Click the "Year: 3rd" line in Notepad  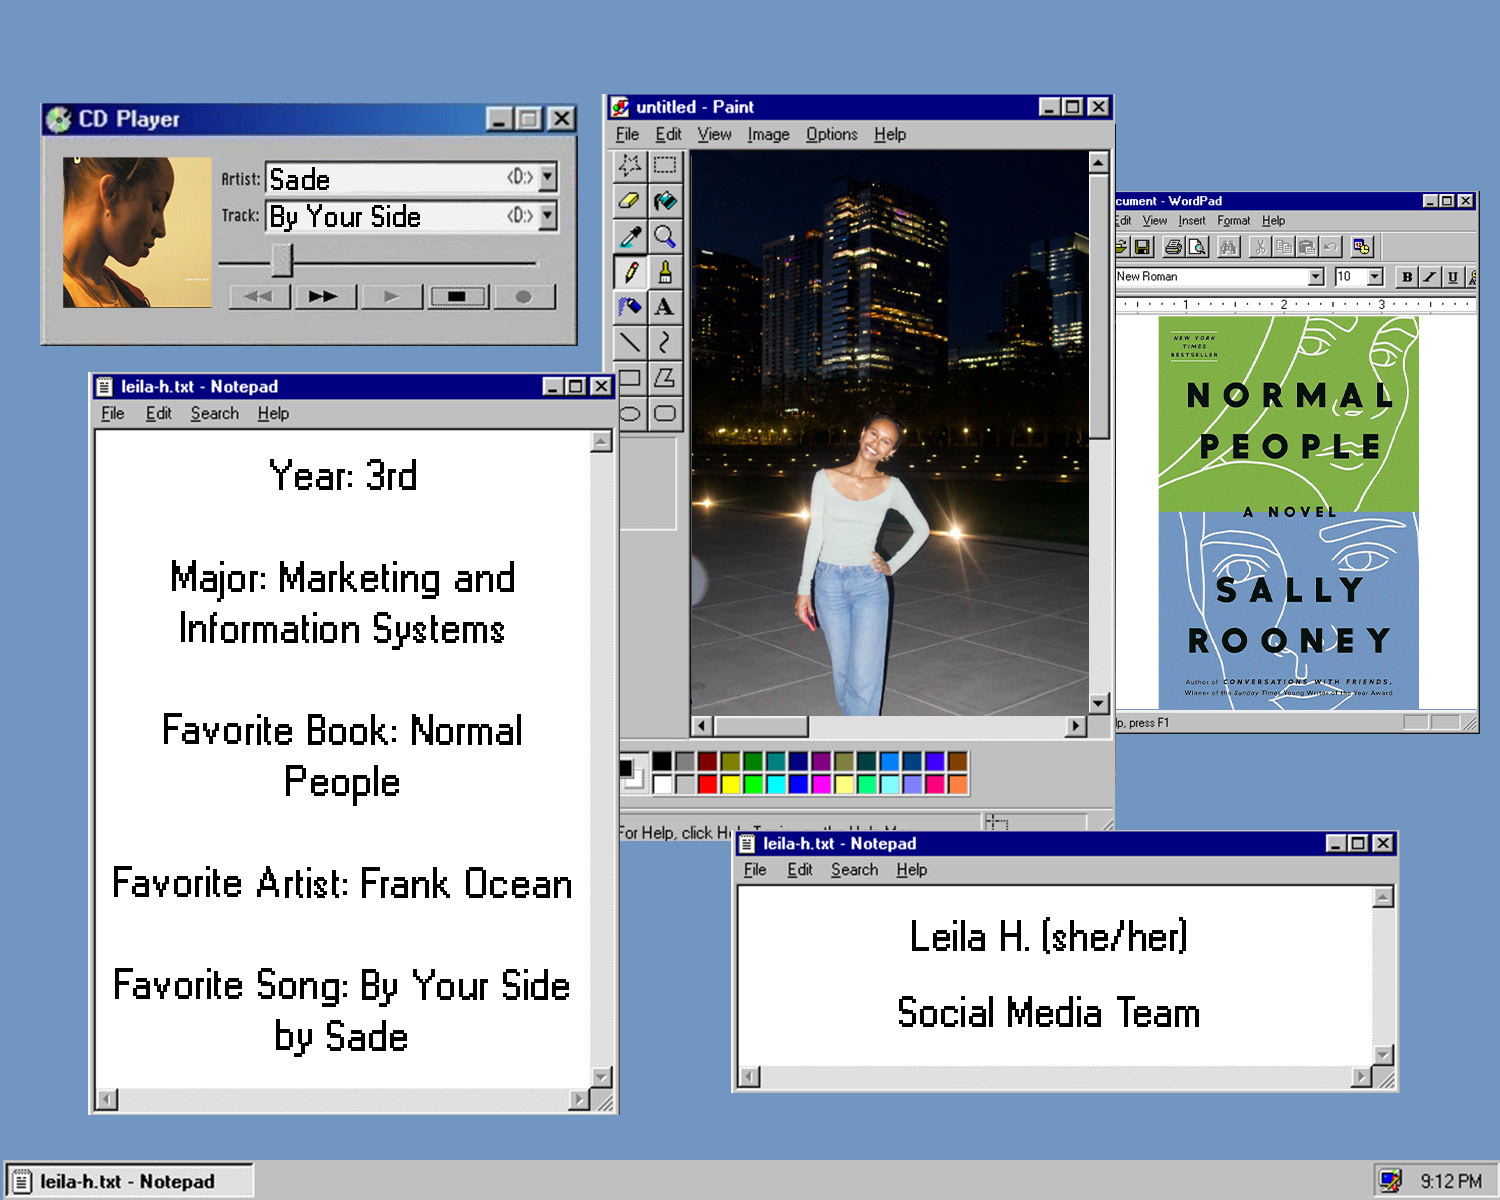[342, 476]
